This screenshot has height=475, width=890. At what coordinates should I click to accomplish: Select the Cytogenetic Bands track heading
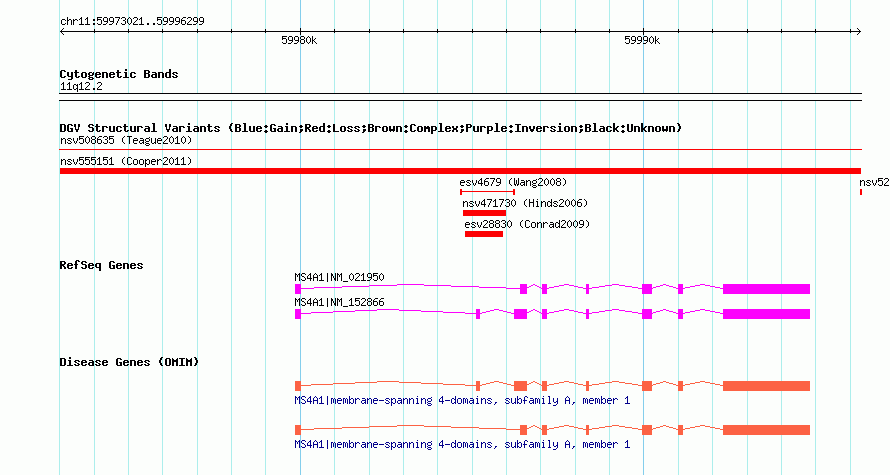(x=119, y=74)
